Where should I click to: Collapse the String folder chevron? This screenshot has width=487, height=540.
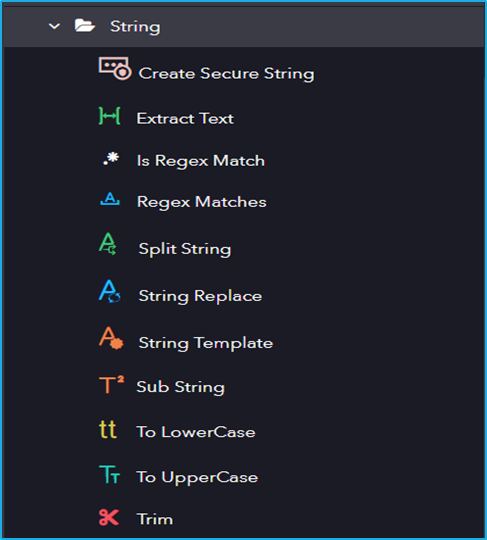point(54,26)
